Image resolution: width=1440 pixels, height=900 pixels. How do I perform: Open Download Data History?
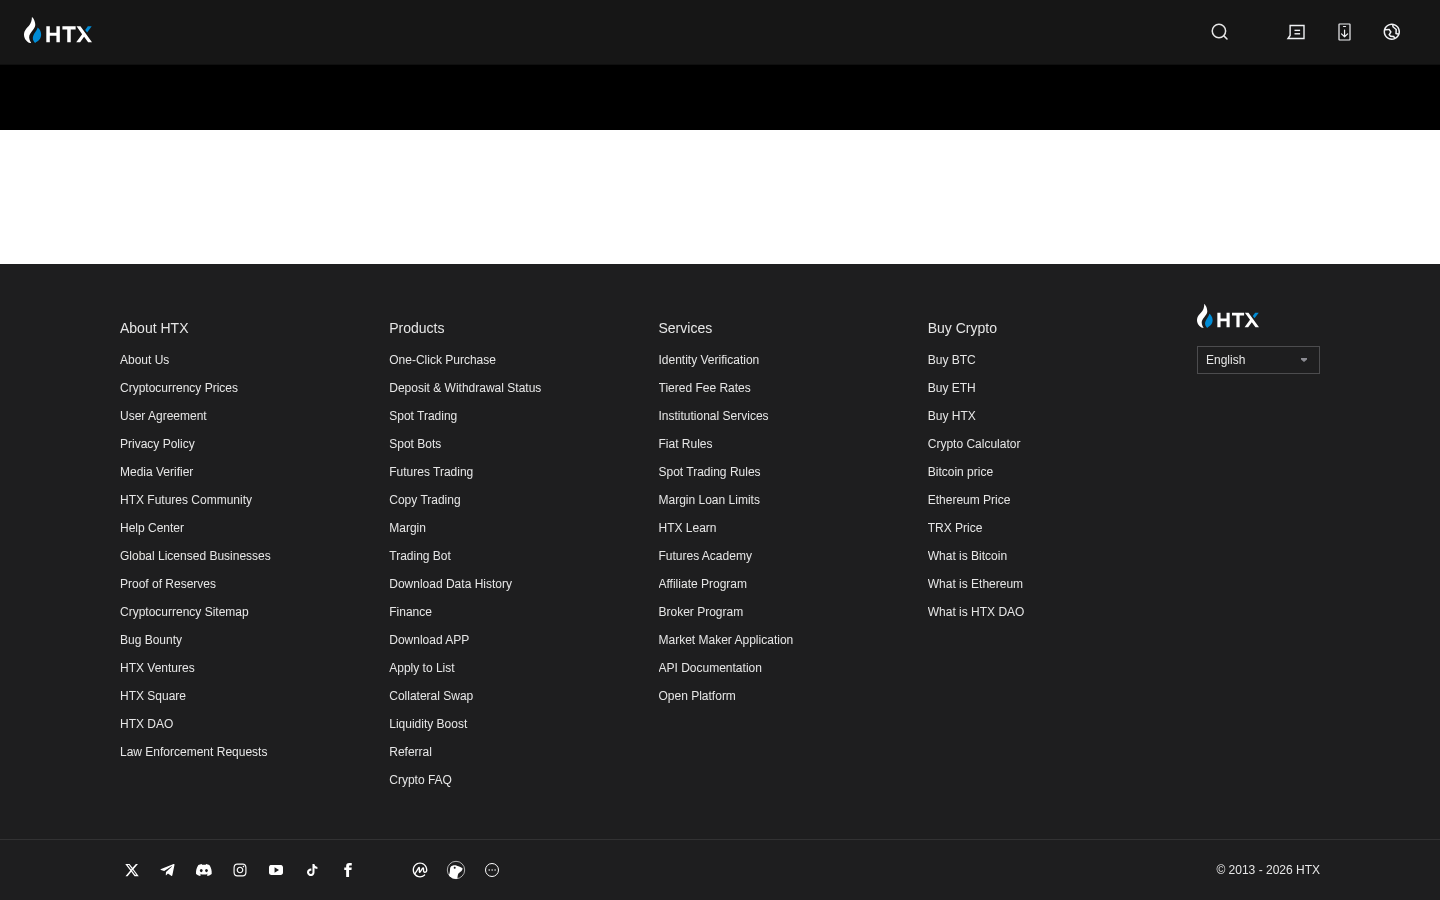point(450,584)
